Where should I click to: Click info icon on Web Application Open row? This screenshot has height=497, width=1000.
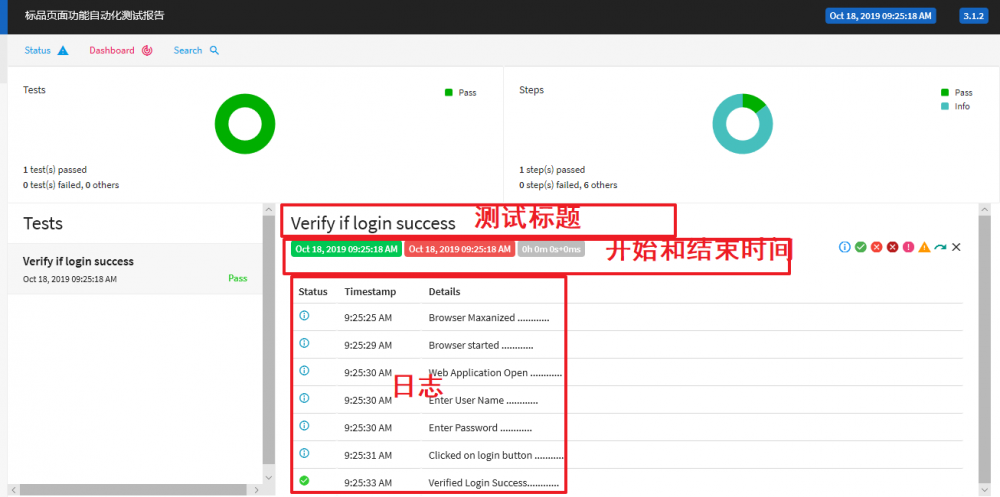click(x=304, y=370)
